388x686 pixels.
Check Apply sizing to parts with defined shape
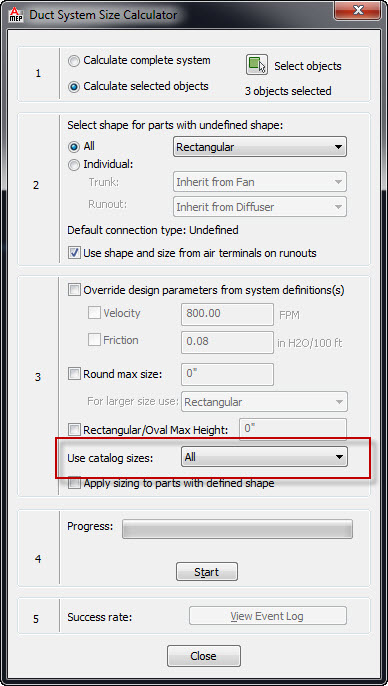(x=74, y=483)
